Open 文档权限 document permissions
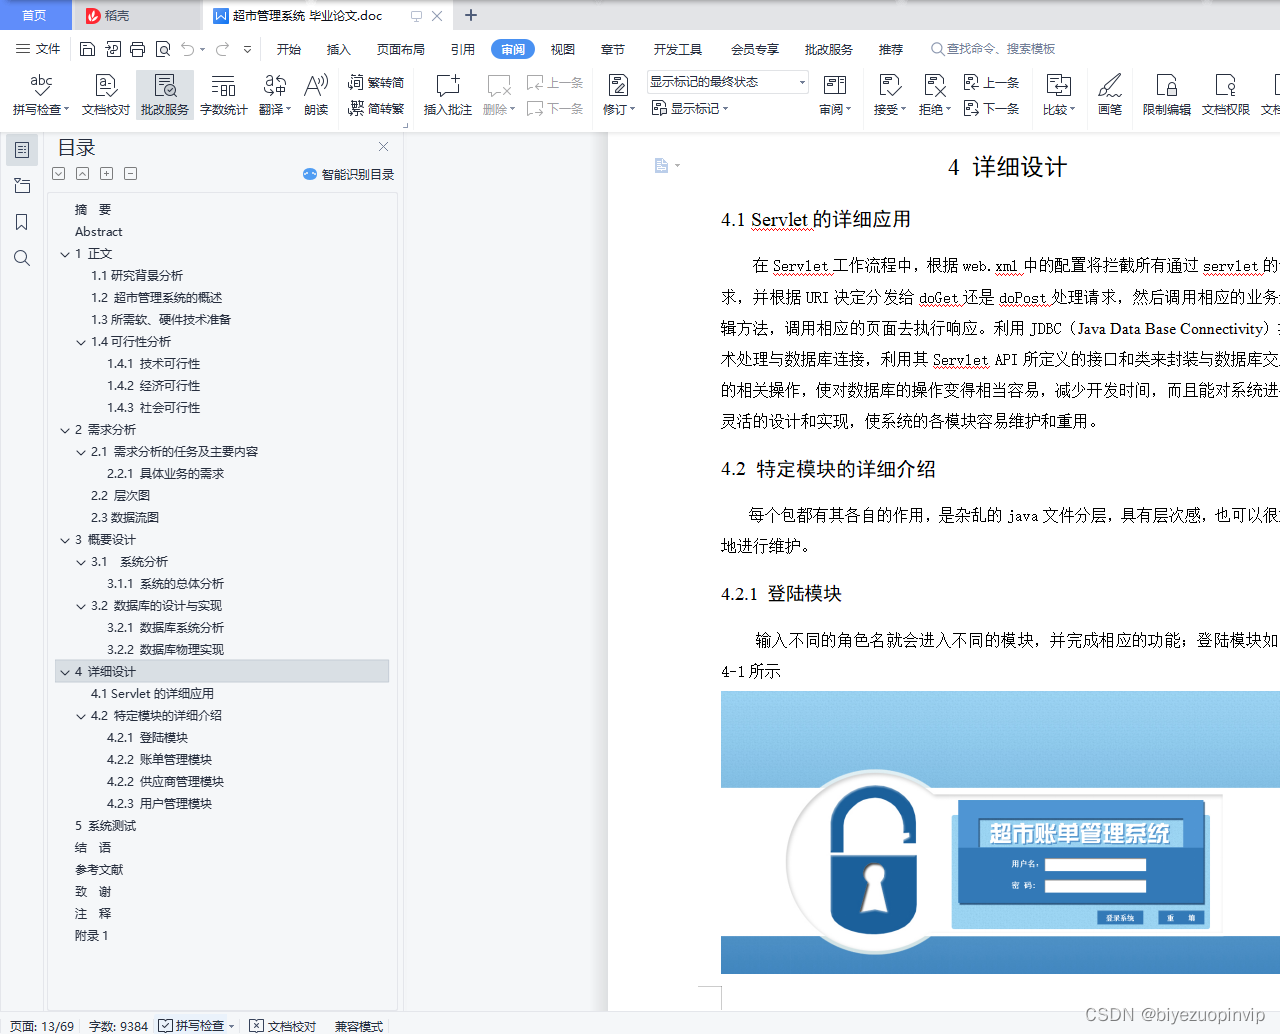1280x1034 pixels. coord(1226,95)
